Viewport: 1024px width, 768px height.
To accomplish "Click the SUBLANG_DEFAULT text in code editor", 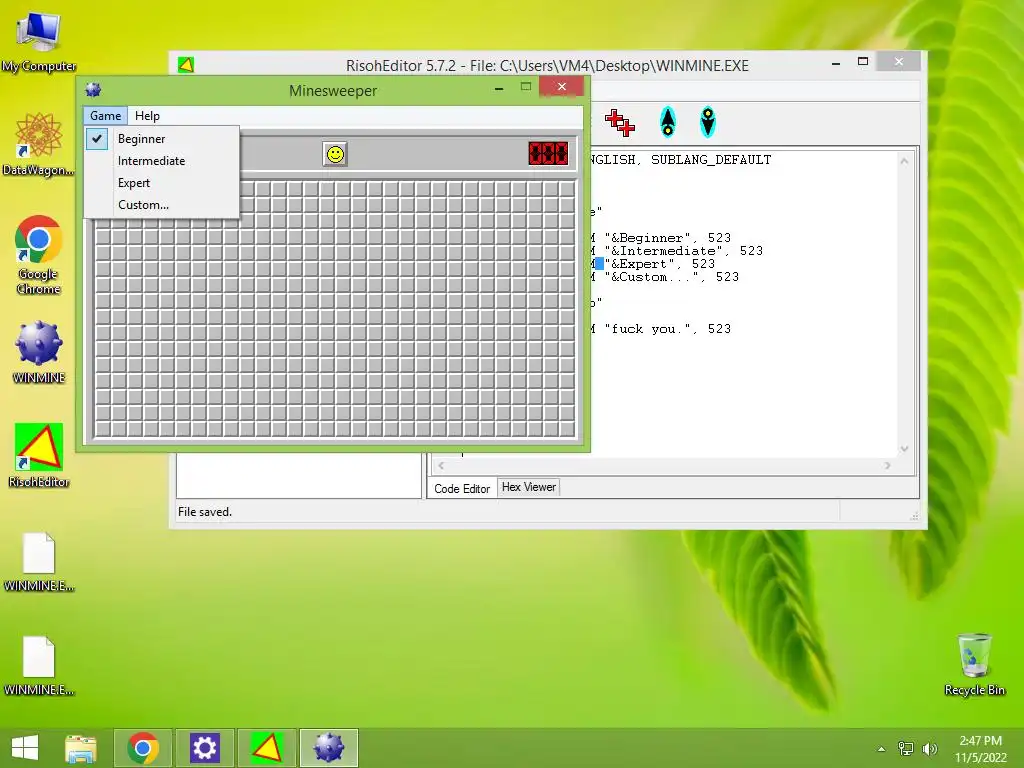I will pyautogui.click(x=711, y=160).
